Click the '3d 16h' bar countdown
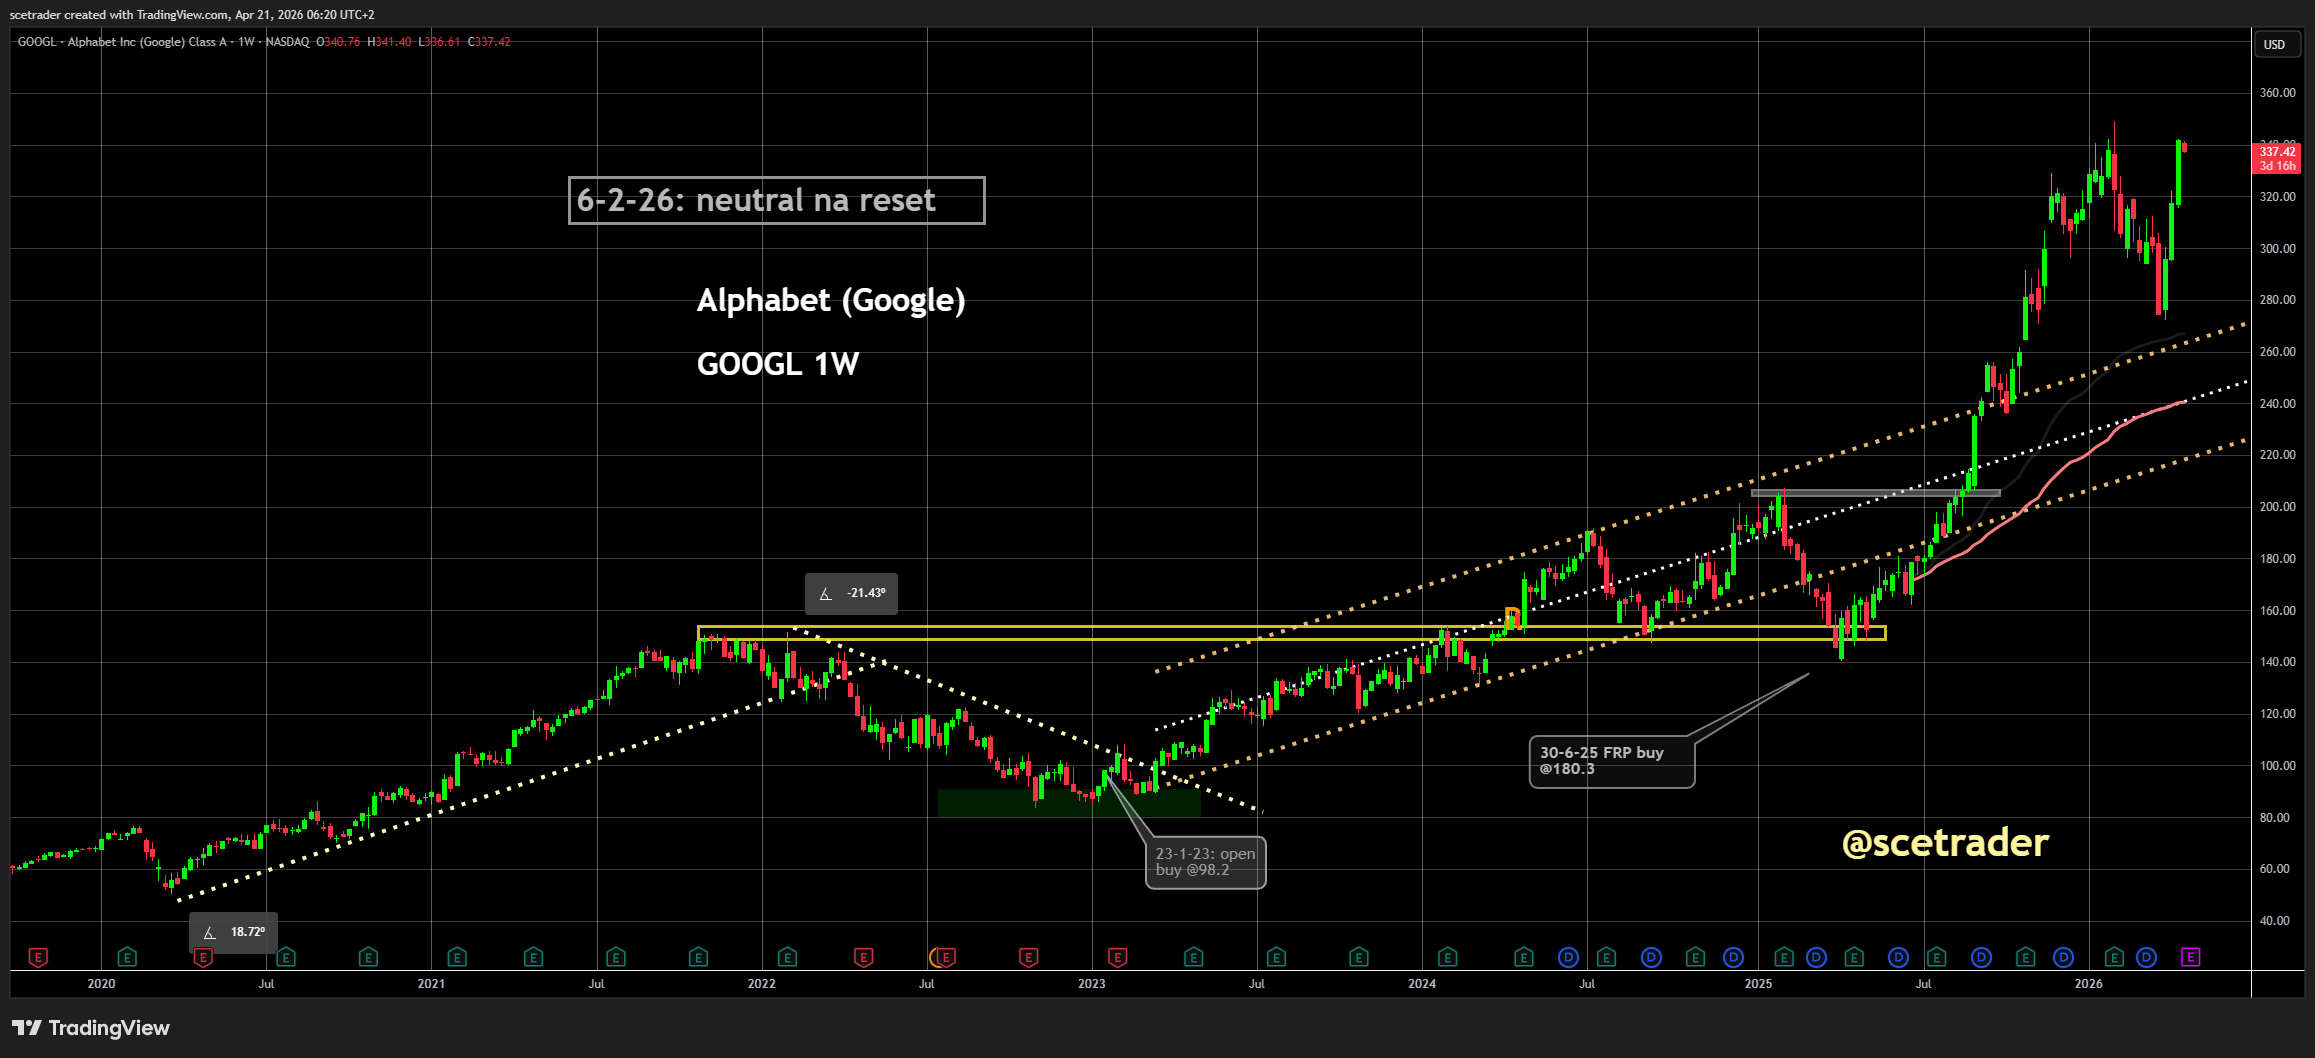Viewport: 2315px width, 1058px height. pos(2278,166)
